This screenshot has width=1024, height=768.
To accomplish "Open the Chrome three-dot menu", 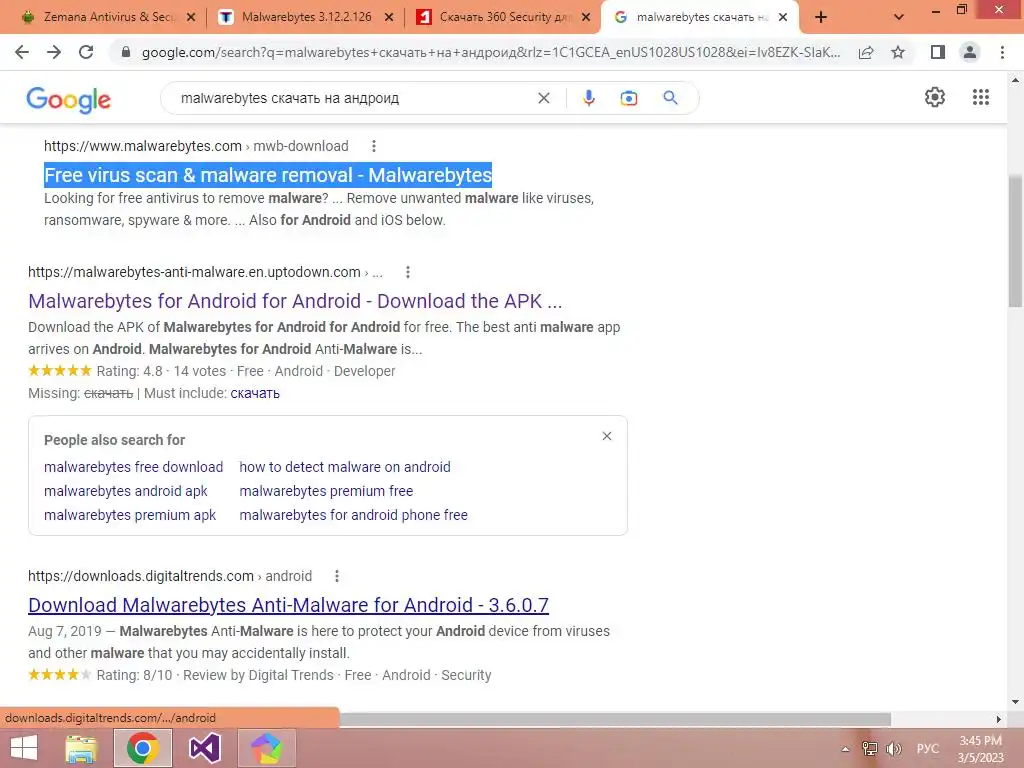I will [x=1002, y=52].
